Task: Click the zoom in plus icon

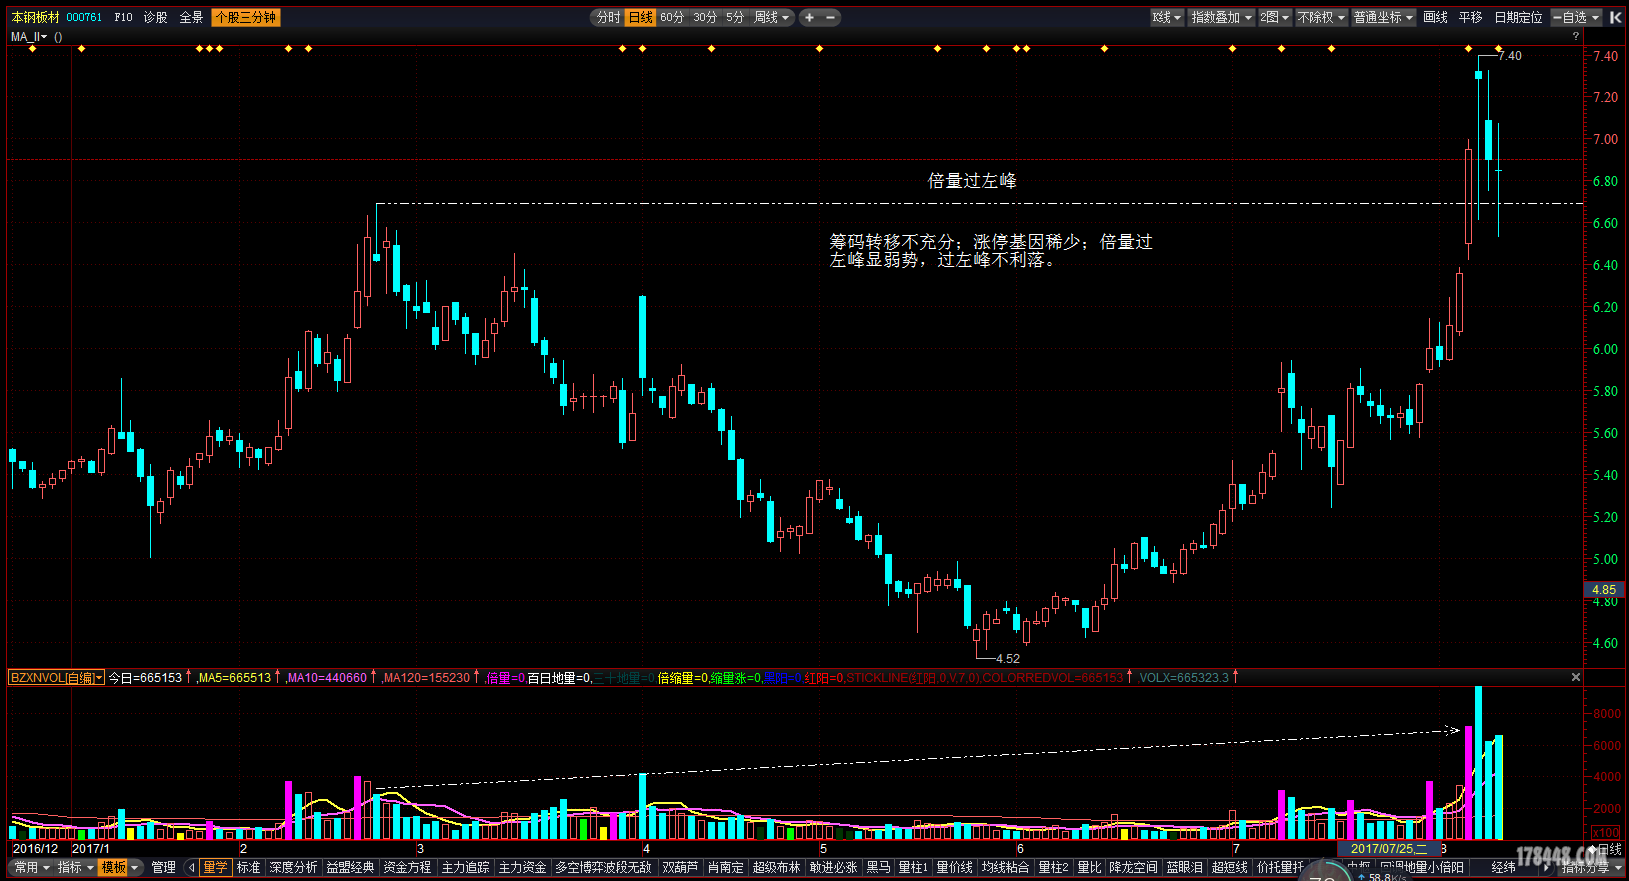Action: tap(809, 17)
